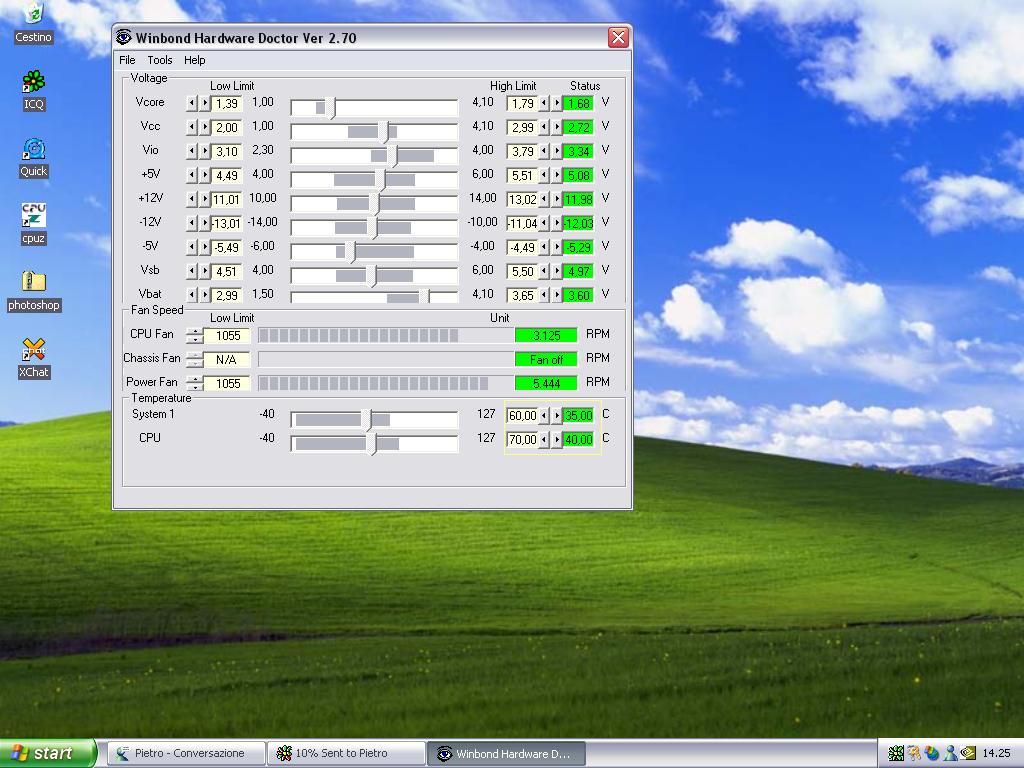
Task: Increase +12V low limit with right arrow
Action: (204, 199)
